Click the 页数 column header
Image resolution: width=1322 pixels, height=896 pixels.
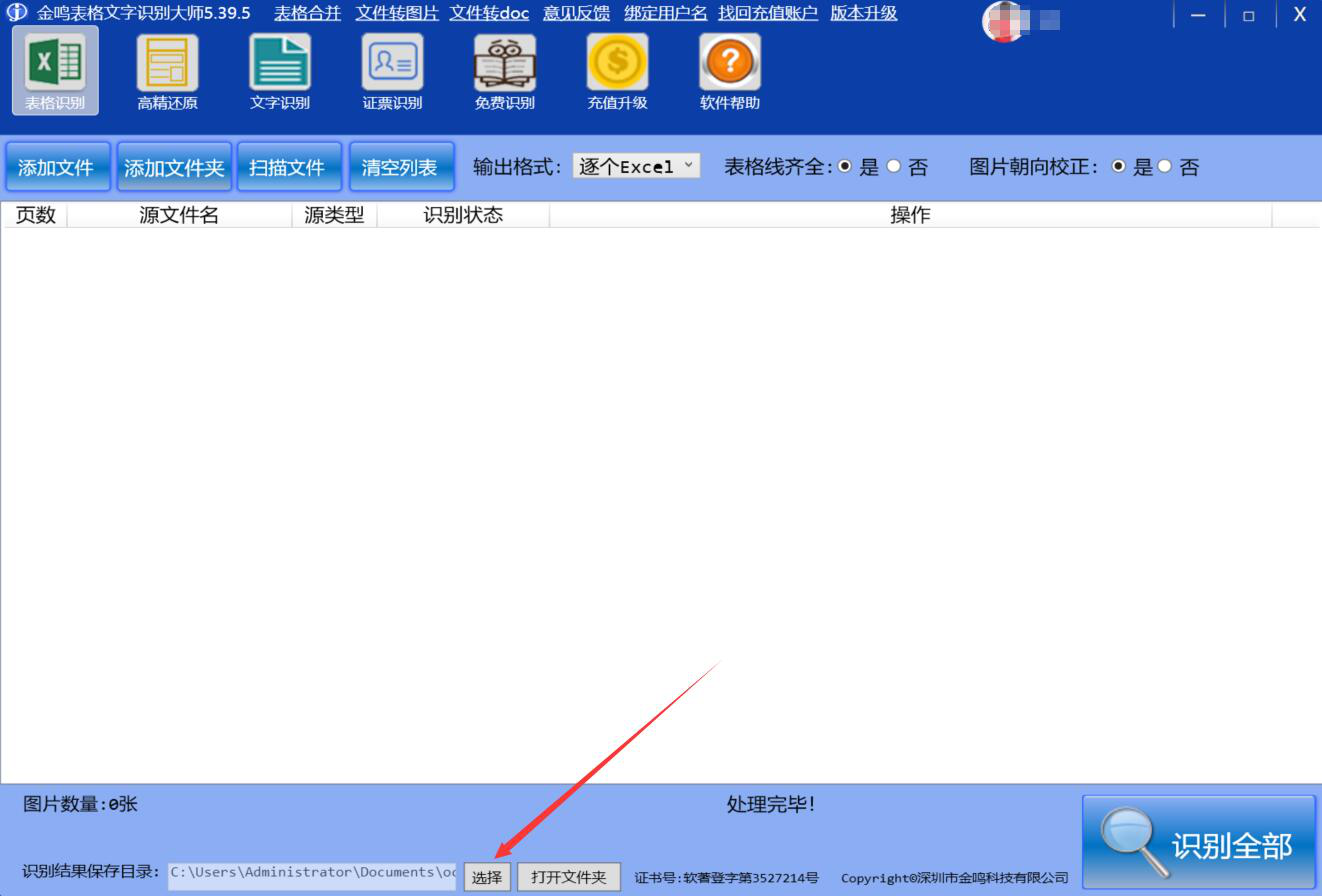36,215
